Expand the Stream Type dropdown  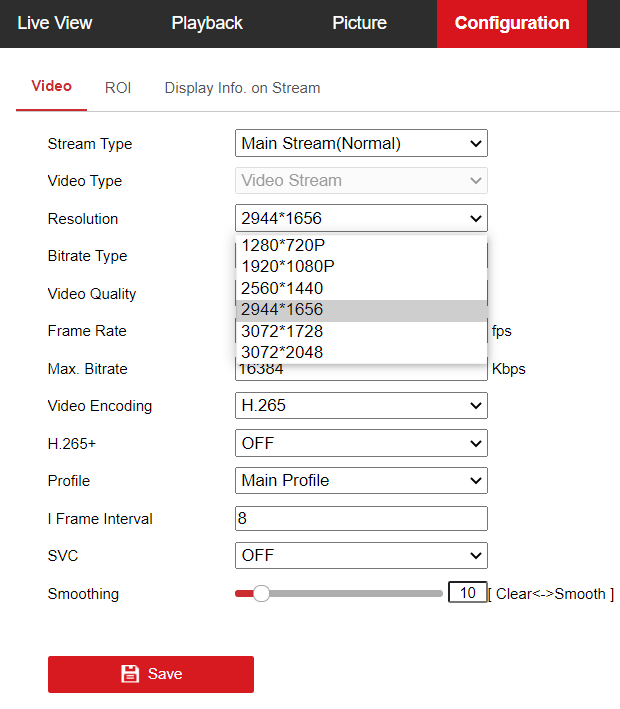[361, 144]
